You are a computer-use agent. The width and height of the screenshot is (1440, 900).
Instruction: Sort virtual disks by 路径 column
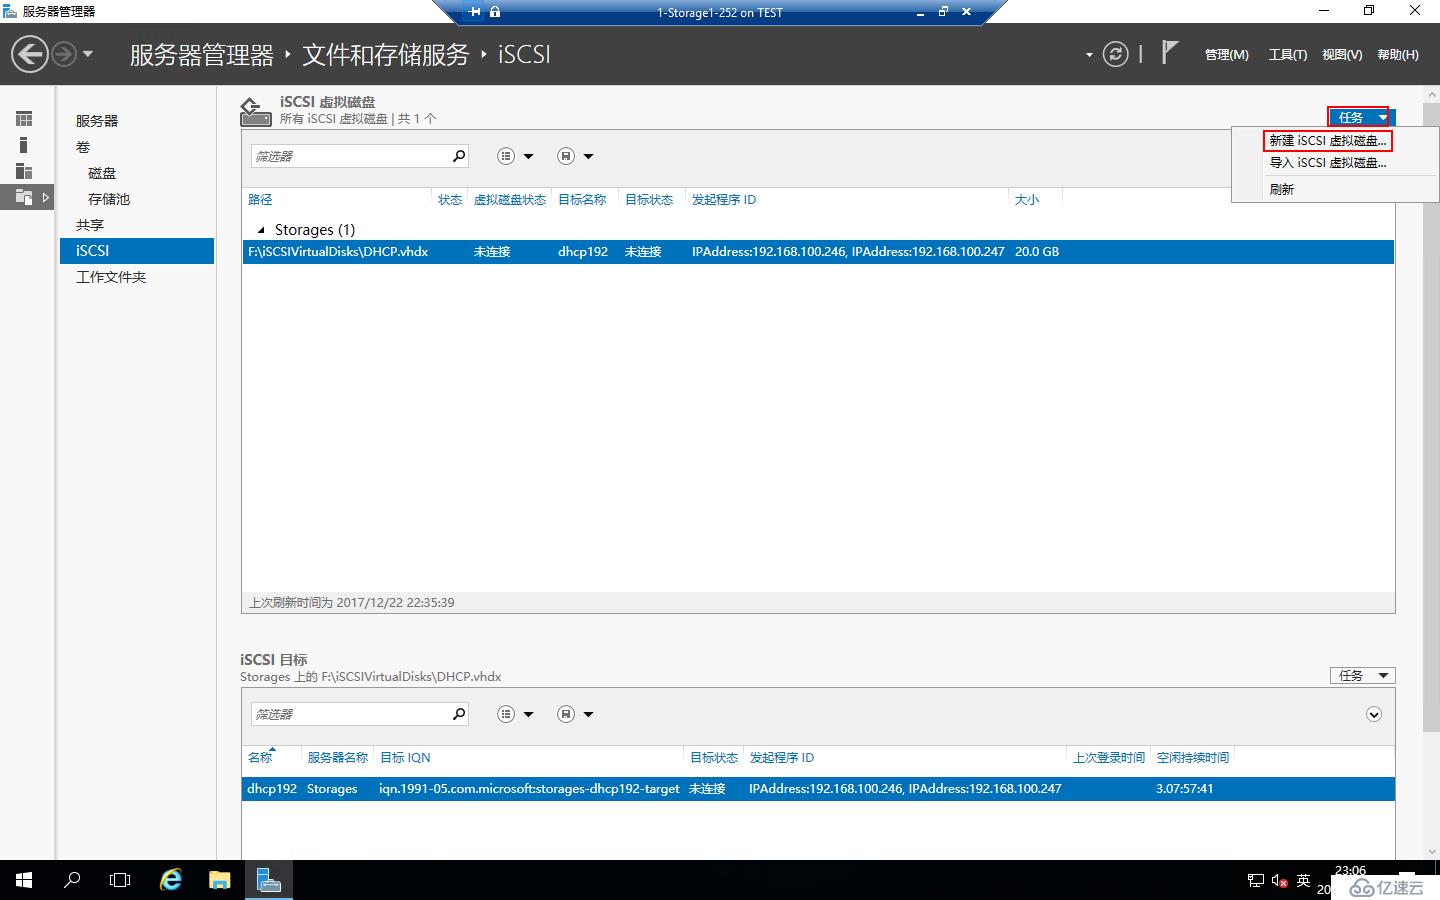click(260, 200)
